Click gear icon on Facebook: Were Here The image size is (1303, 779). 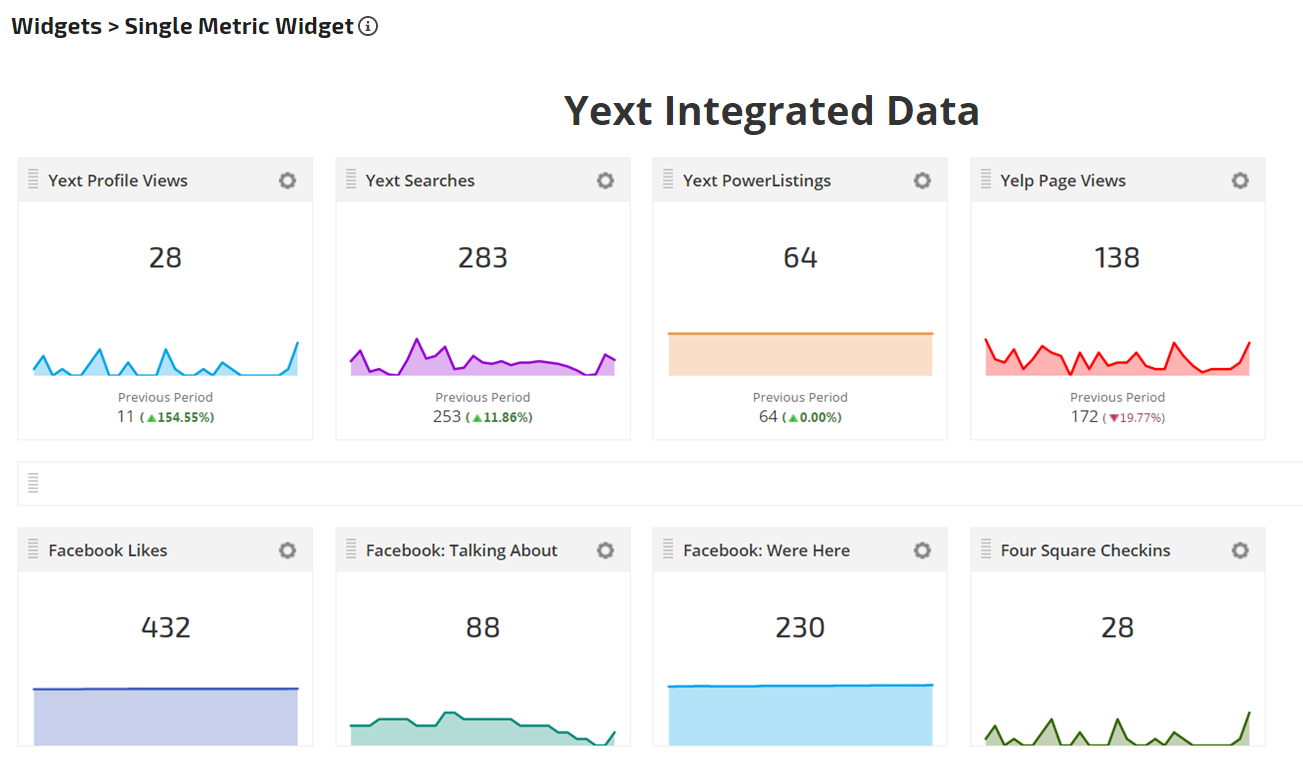(922, 551)
